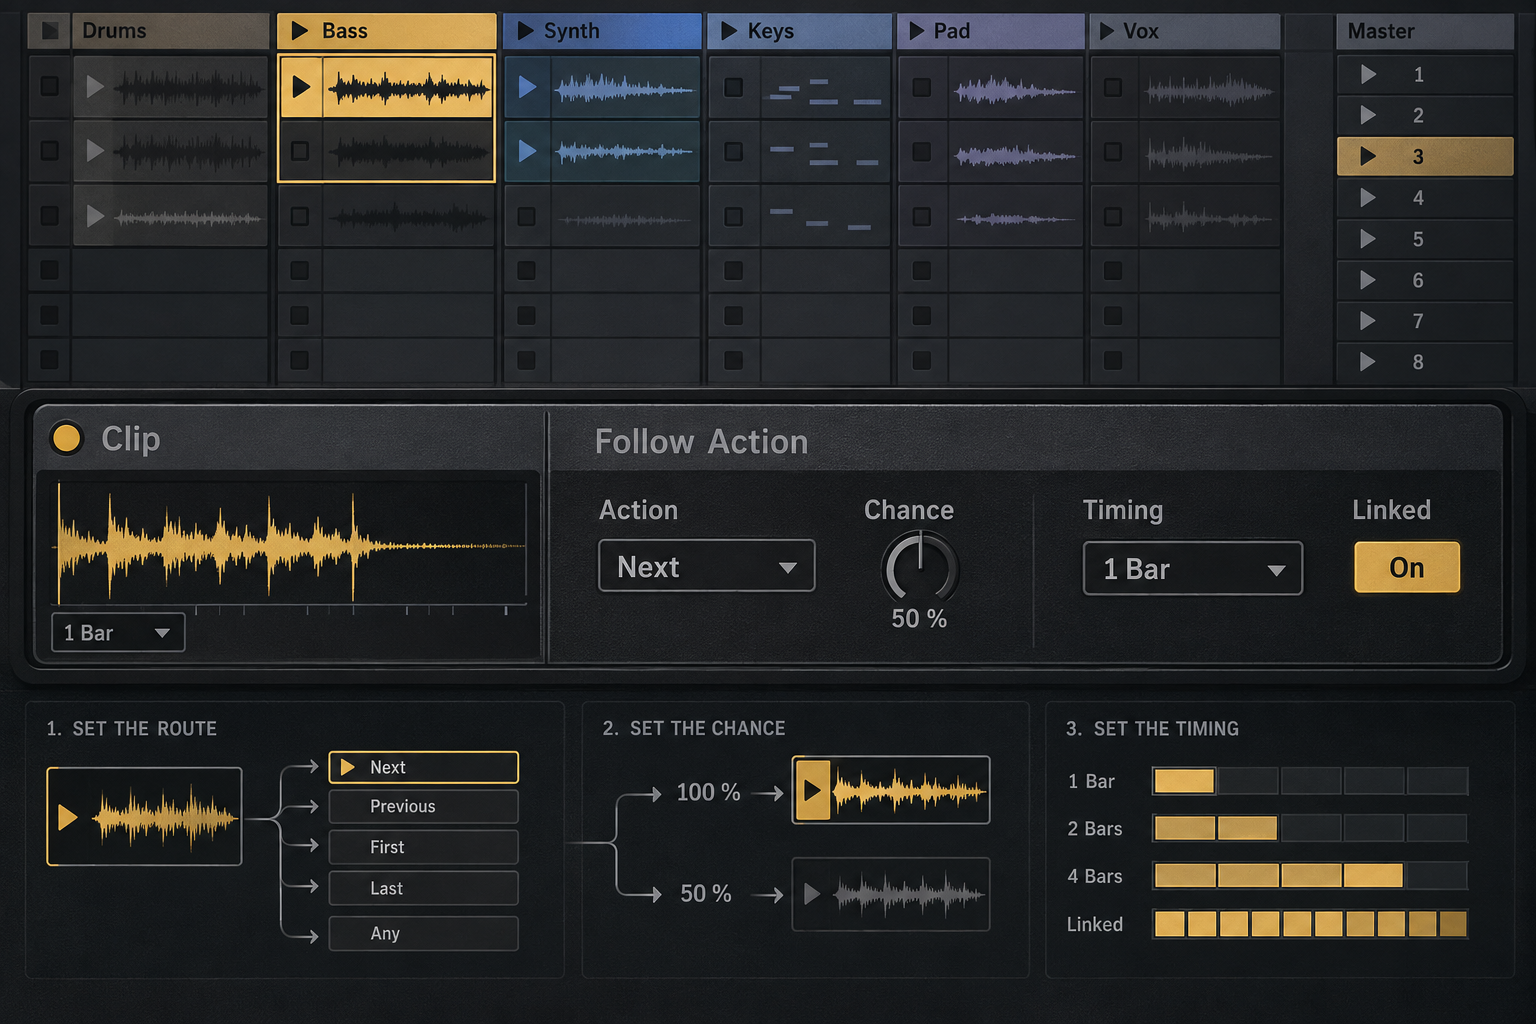Screen dimensions: 1536x1024
Task: Click the 100 % chance clip thumbnail
Action: click(891, 790)
